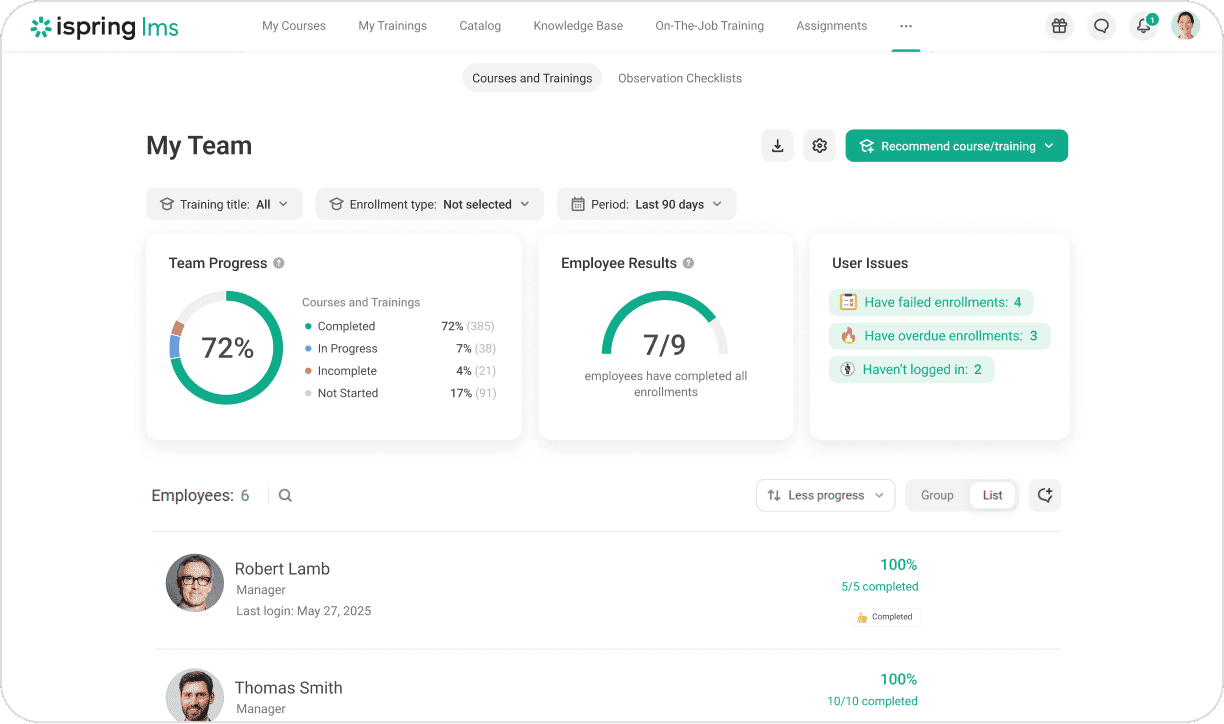Switch to Observation Checklists tab
This screenshot has width=1224, height=724.
click(680, 78)
